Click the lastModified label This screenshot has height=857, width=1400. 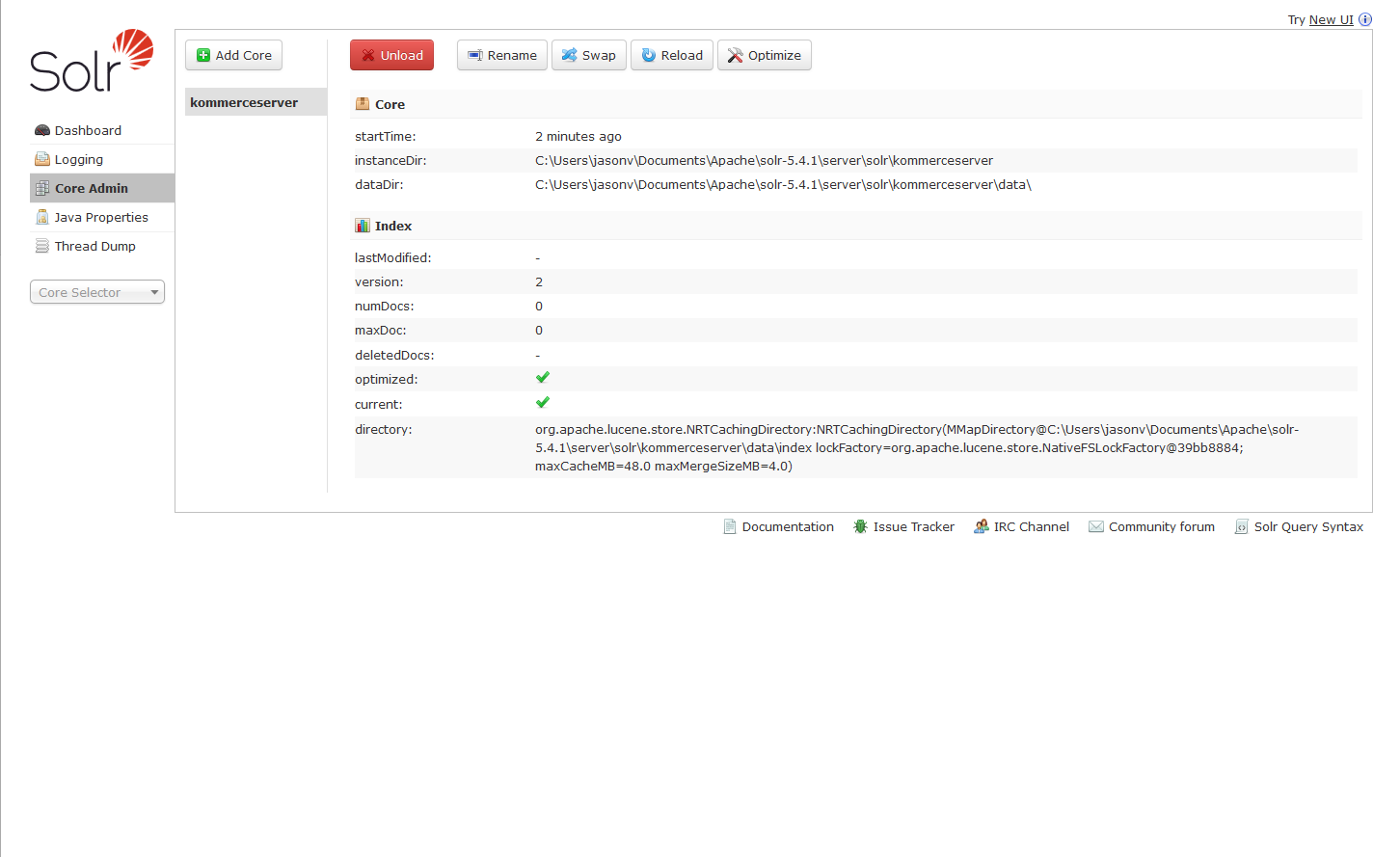[393, 258]
